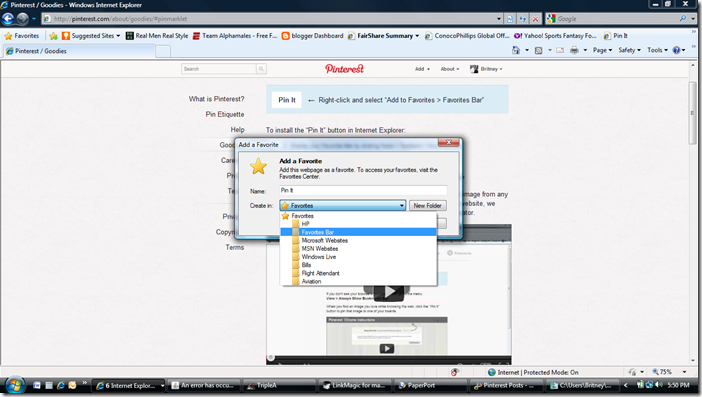This screenshot has width=702, height=397.
Task: Switch to TripleA taskbar button
Action: pyautogui.click(x=279, y=385)
